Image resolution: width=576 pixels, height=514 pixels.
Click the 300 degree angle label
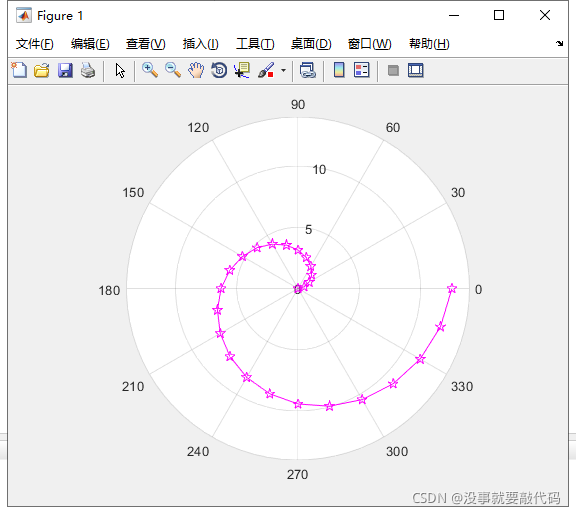click(397, 451)
